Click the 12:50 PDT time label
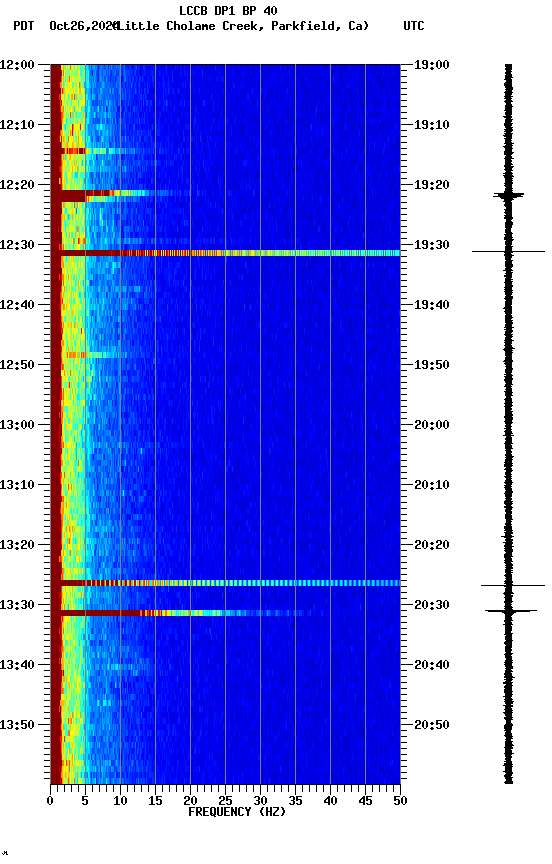 [17, 365]
